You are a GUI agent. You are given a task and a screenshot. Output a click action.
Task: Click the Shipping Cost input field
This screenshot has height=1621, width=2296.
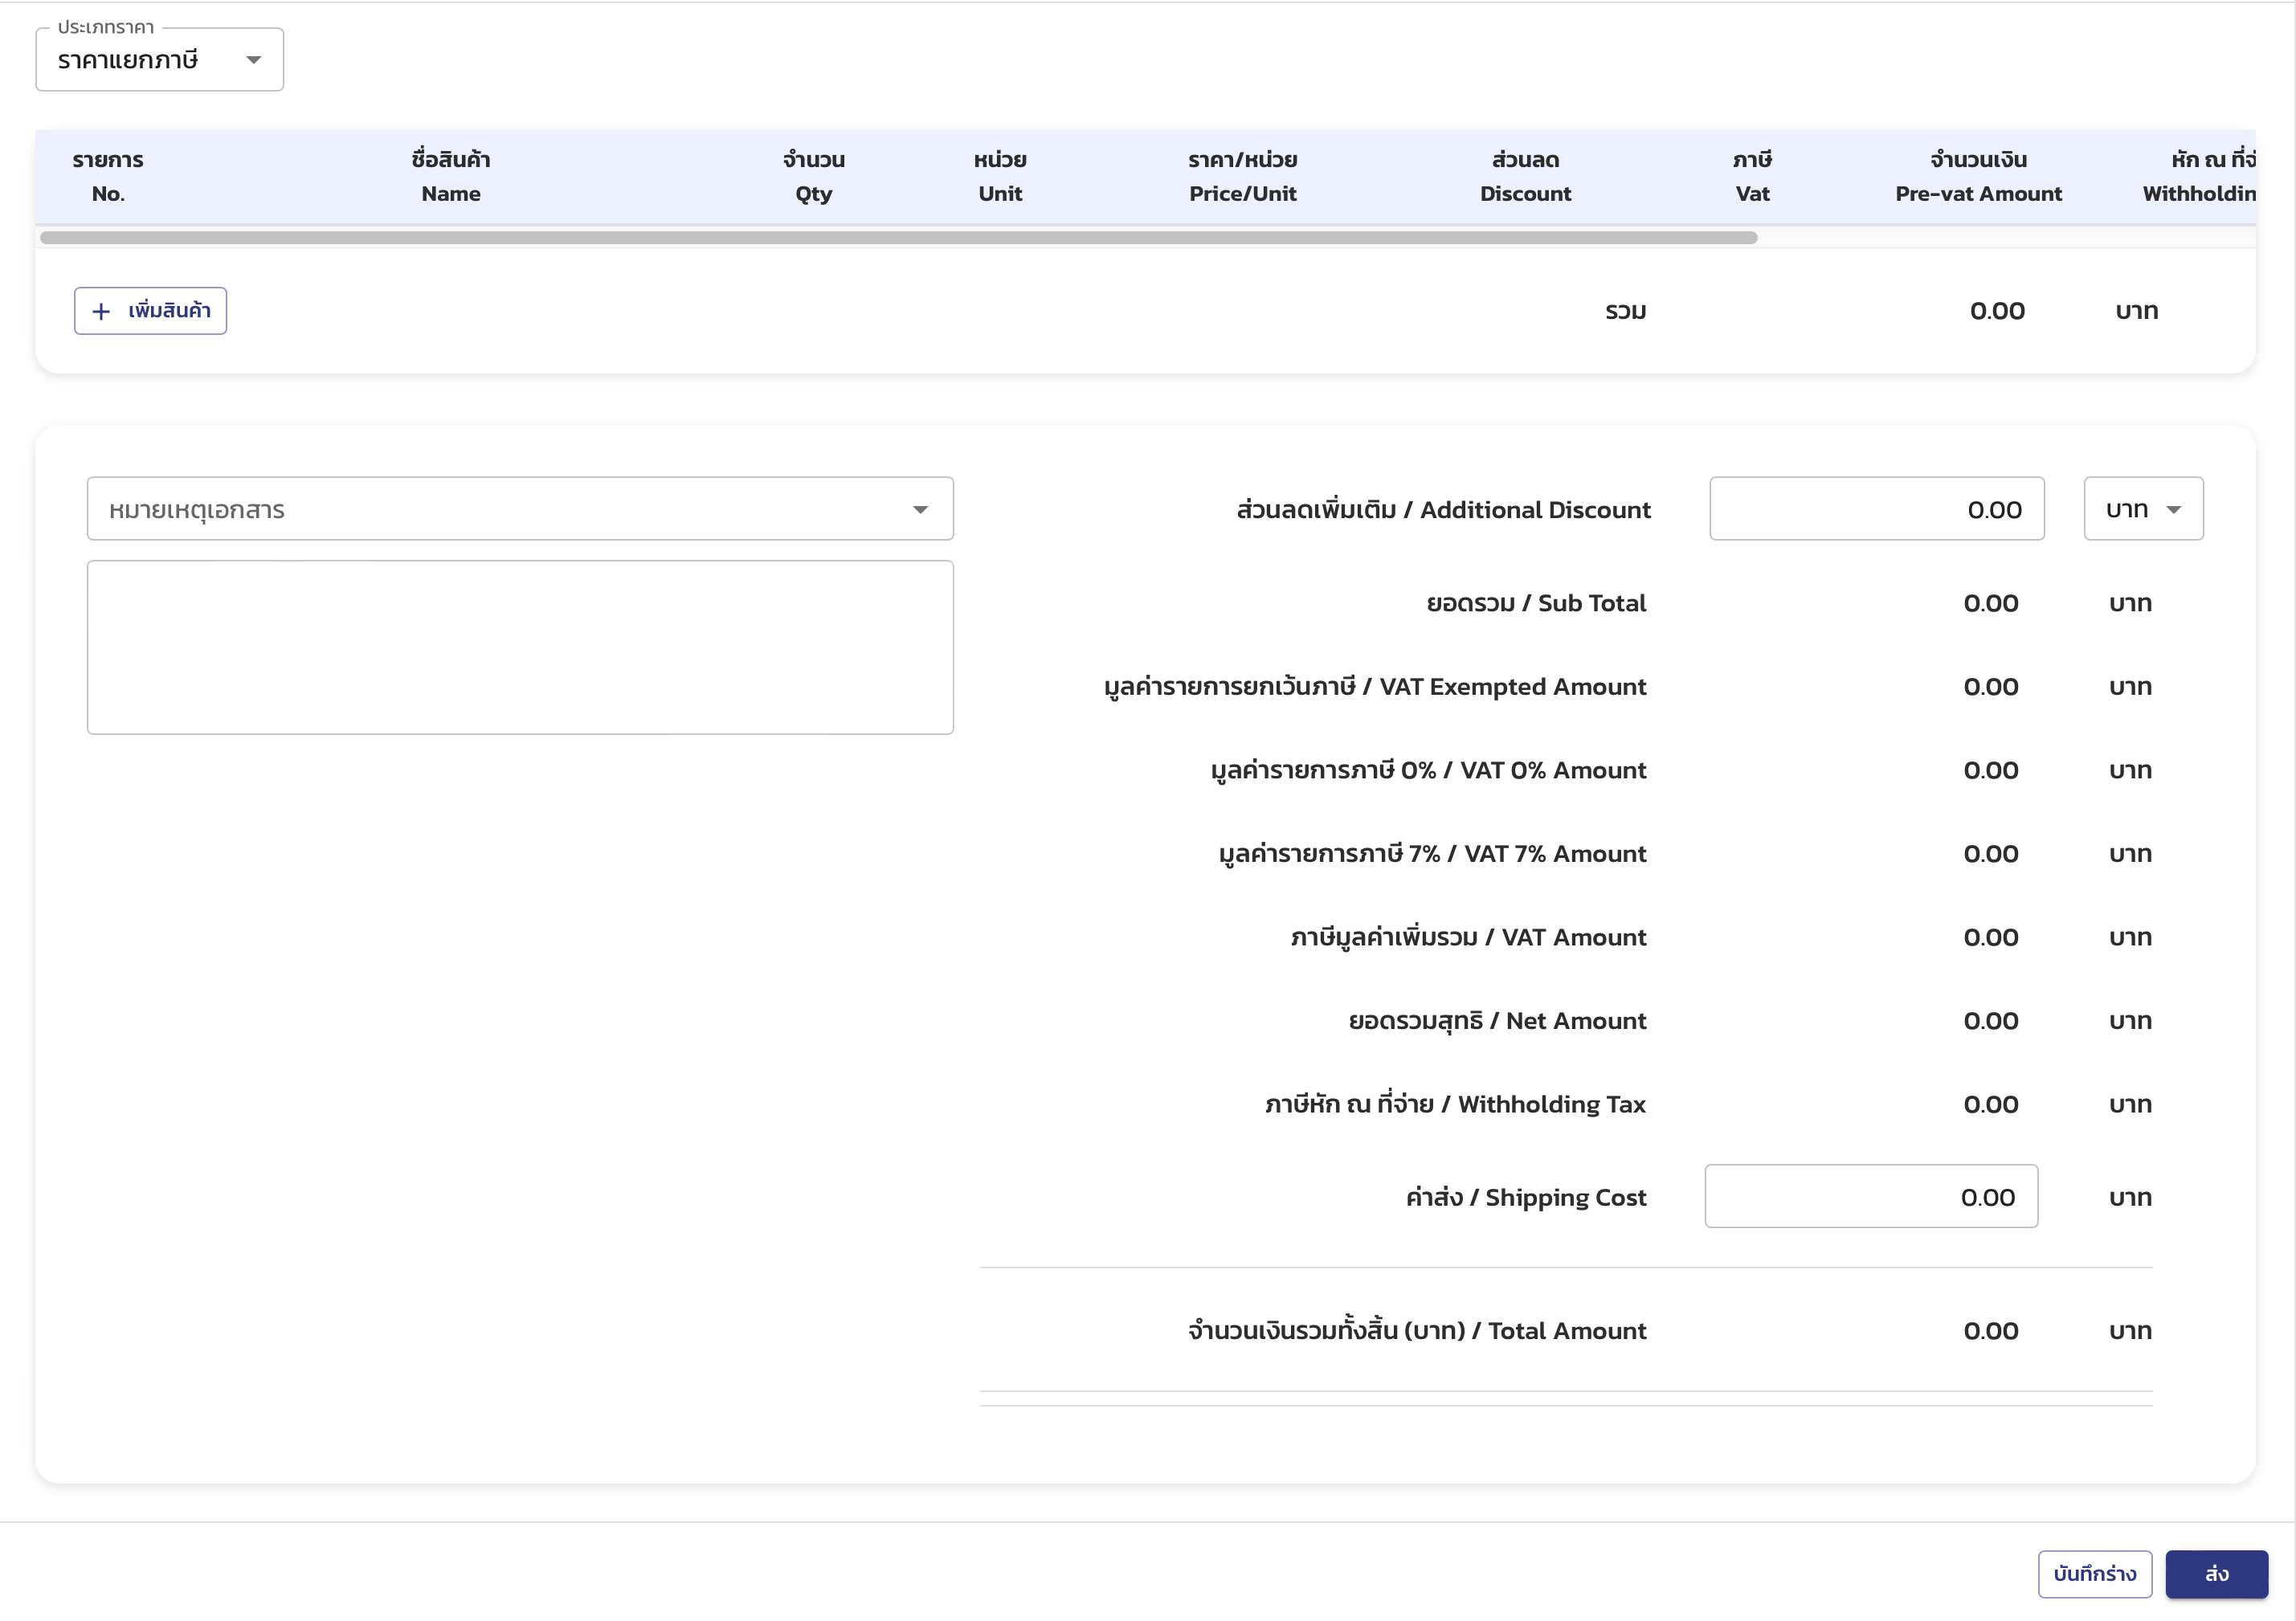click(x=1872, y=1197)
